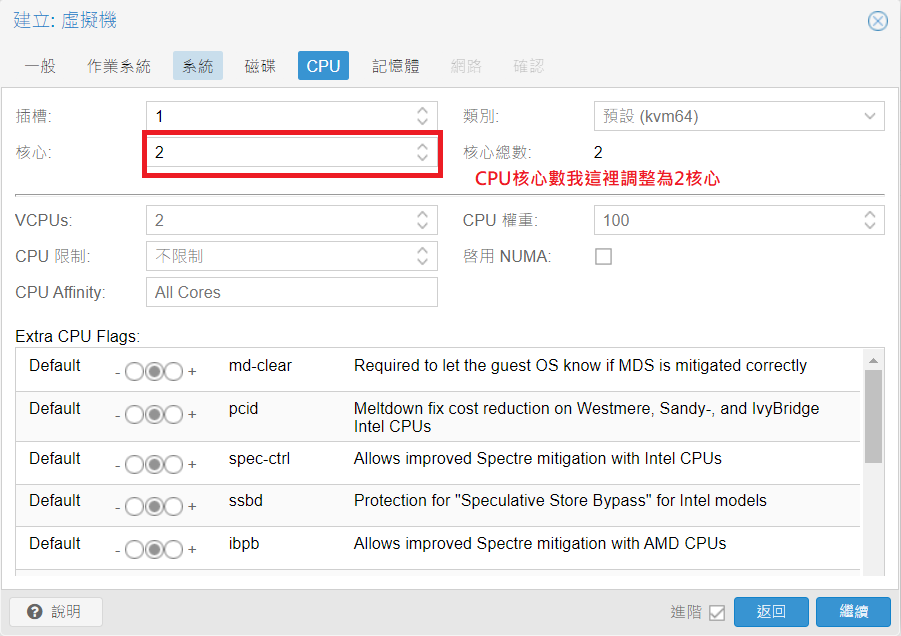This screenshot has width=901, height=636.
Task: Set pcid flag to minus (off)
Action: point(135,414)
